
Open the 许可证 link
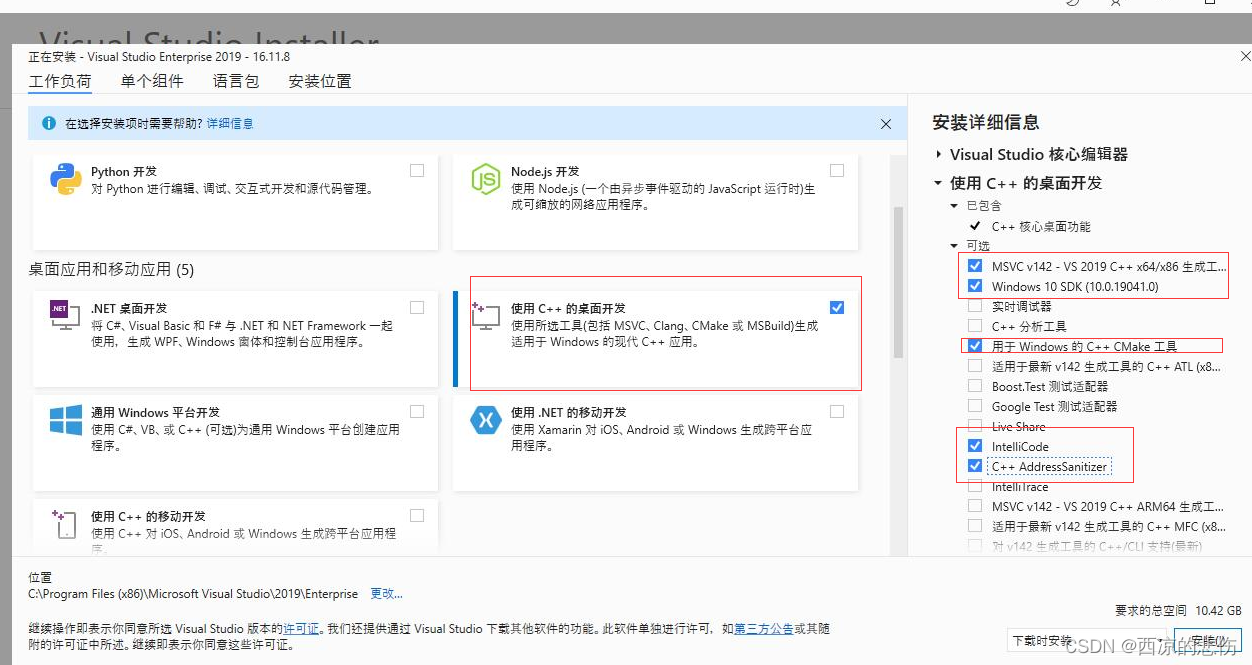(301, 629)
